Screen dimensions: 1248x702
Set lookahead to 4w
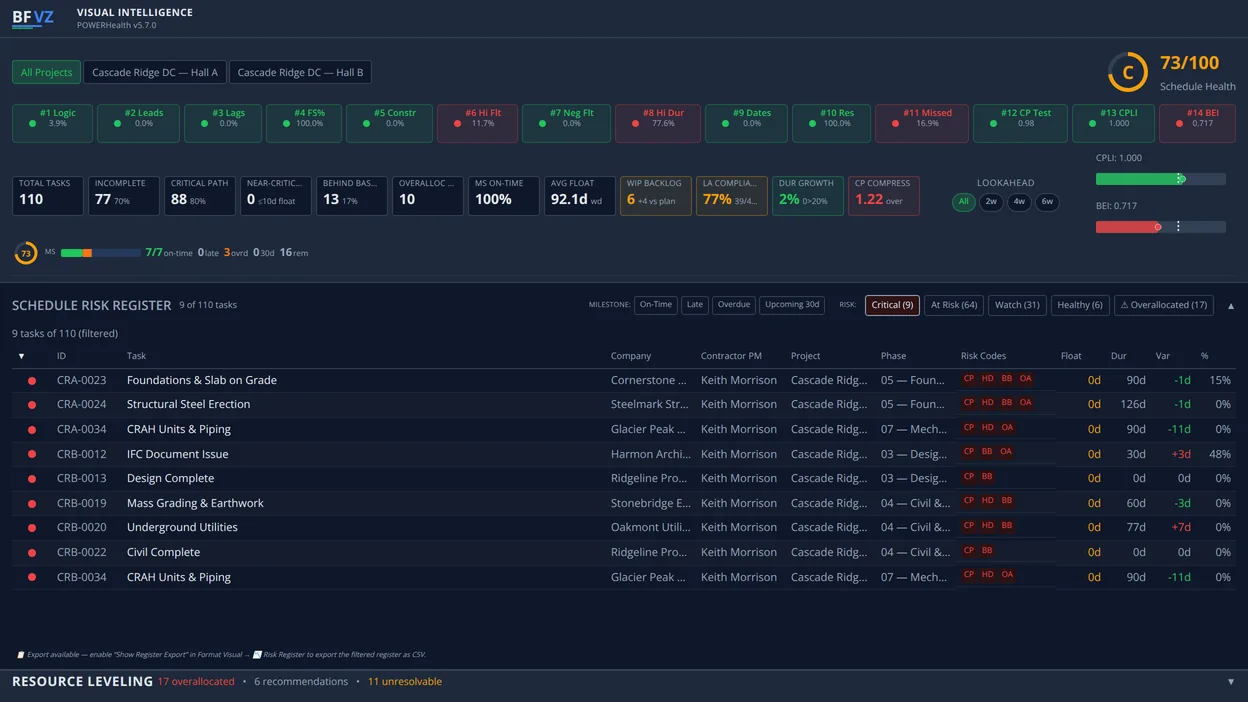1019,202
